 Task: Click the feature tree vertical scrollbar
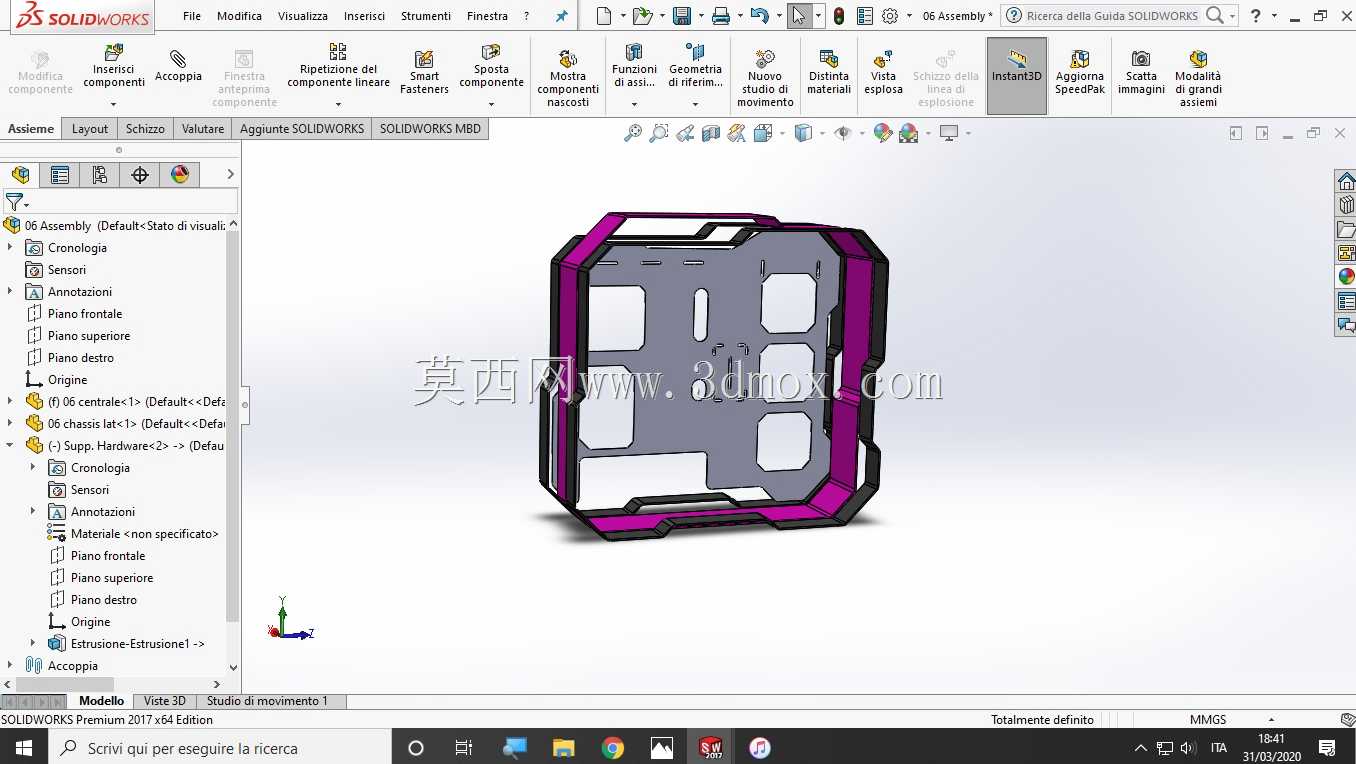point(232,427)
